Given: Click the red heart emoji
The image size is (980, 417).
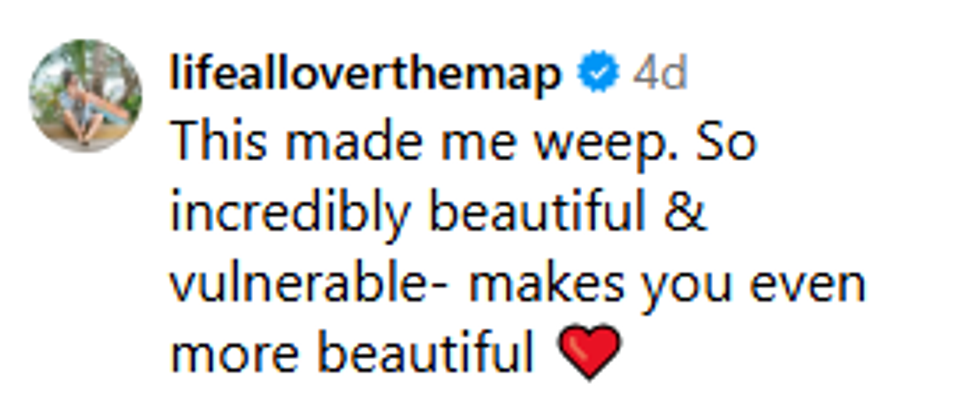Looking at the screenshot, I should (590, 353).
